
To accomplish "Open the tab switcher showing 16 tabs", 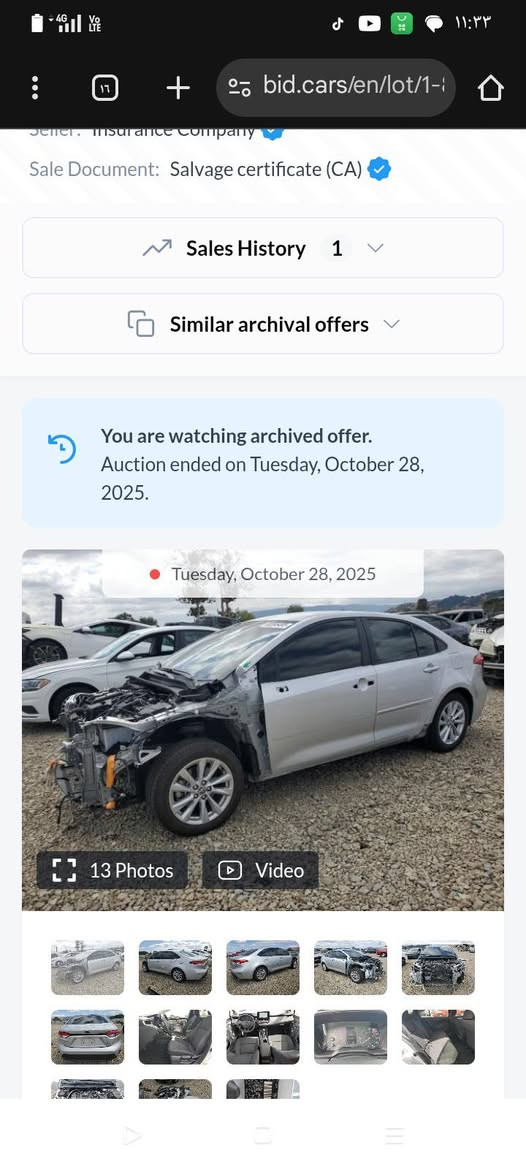I will click(x=104, y=89).
